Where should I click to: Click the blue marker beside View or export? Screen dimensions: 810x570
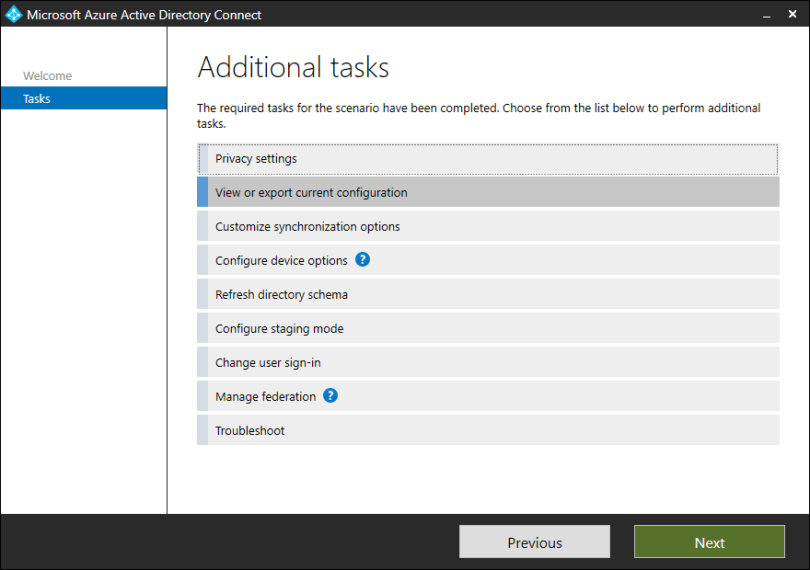202,193
